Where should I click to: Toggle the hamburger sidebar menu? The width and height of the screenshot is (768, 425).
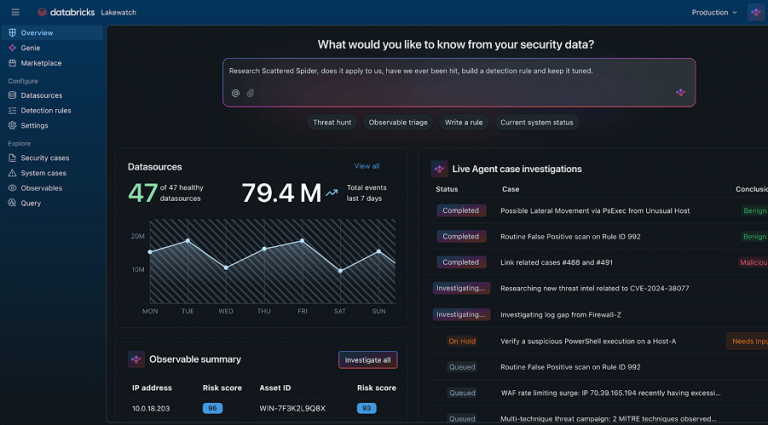point(14,12)
